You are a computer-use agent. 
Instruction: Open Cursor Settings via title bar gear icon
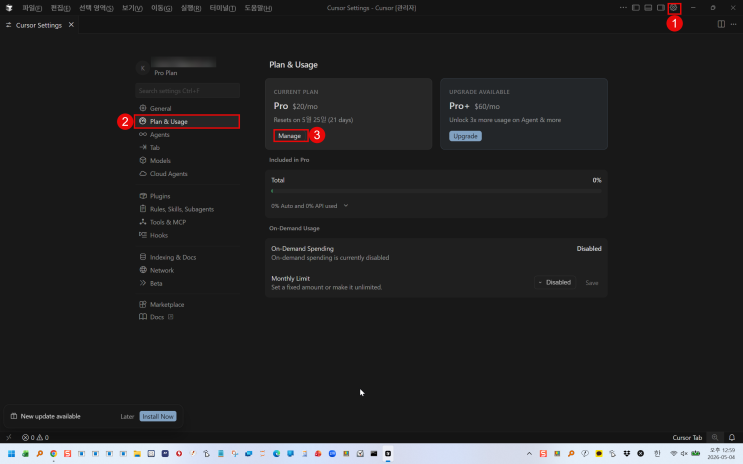(x=673, y=8)
